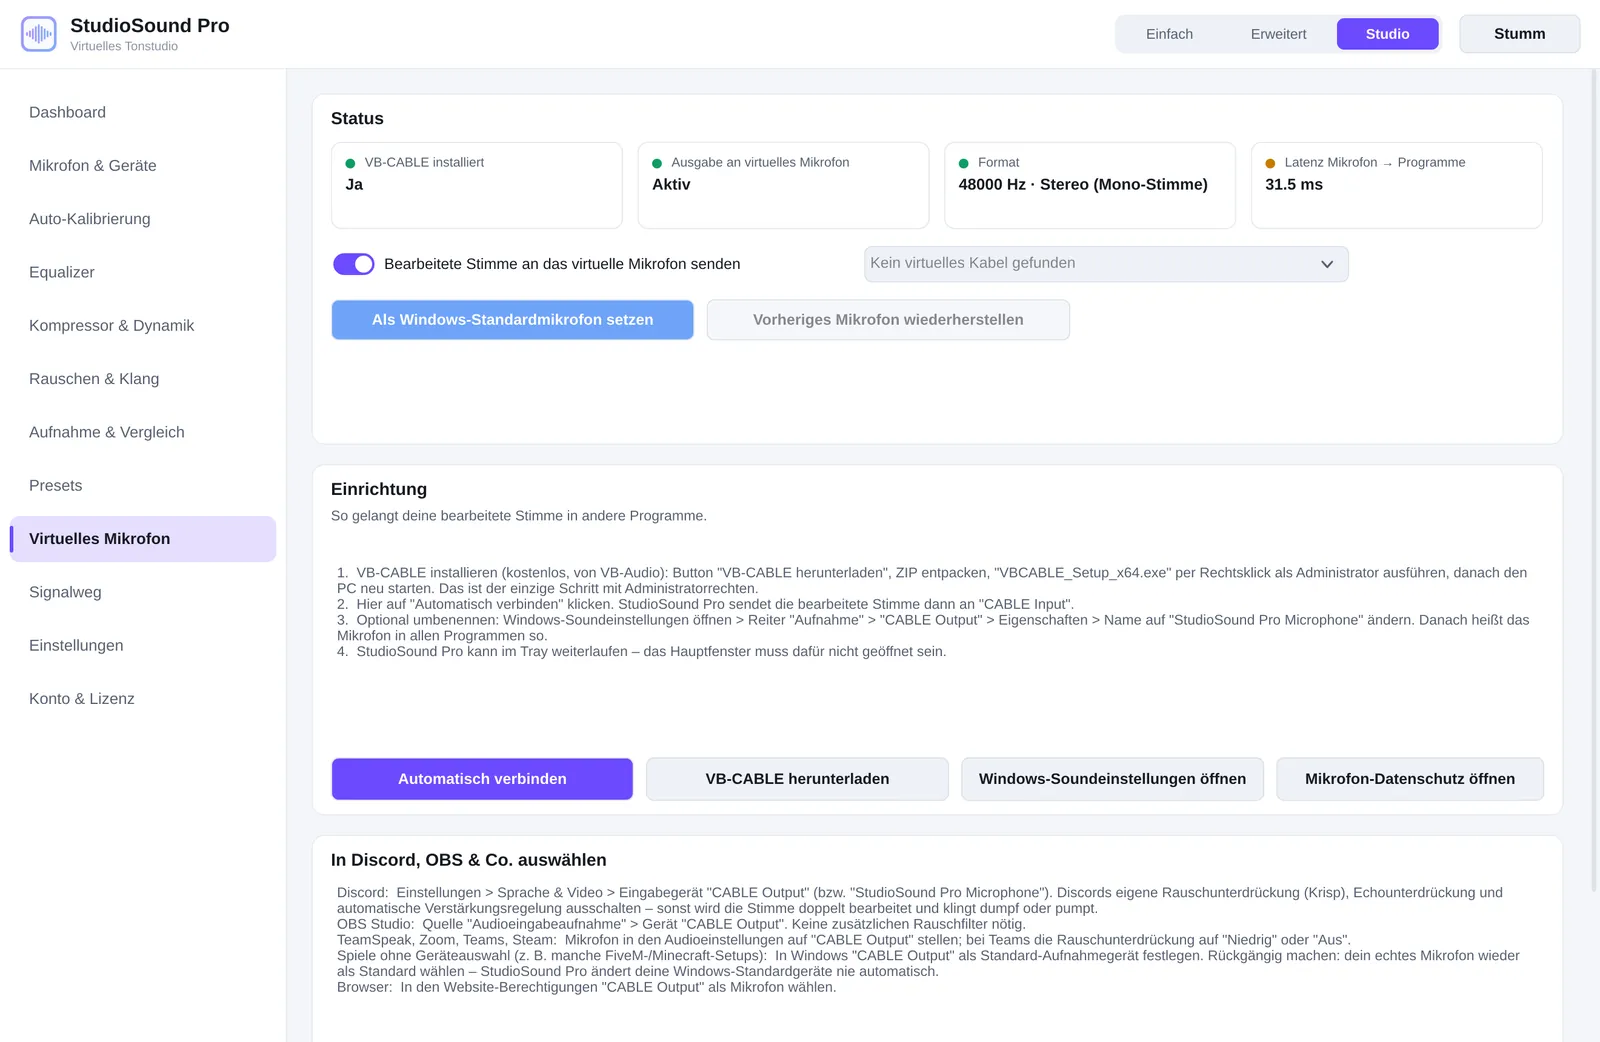Click Automatisch verbinden button
Image resolution: width=1600 pixels, height=1042 pixels.
coord(482,779)
